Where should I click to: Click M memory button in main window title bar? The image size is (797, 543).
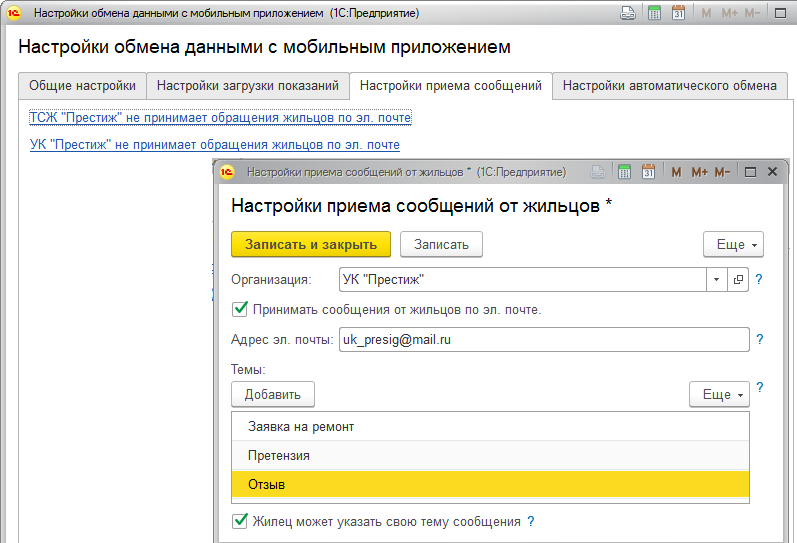tap(706, 13)
